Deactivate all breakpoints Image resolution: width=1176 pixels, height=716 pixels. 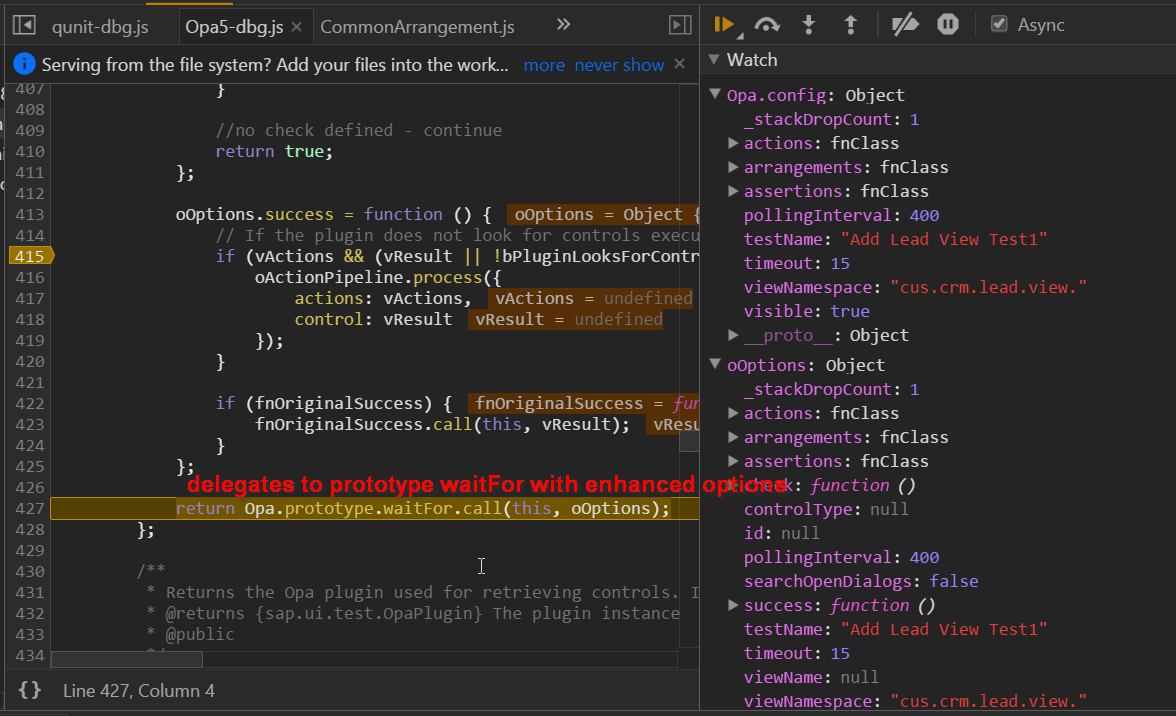coord(904,25)
